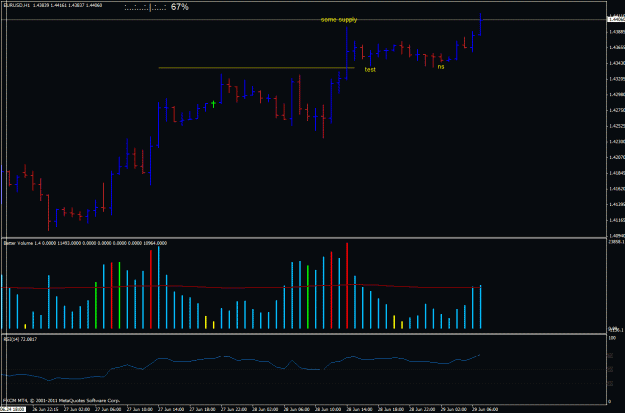Image resolution: width=625 pixels, height=413 pixels.
Task: Click the '28 Jun 18:00' time axis label
Action: pyautogui.click(x=391, y=409)
